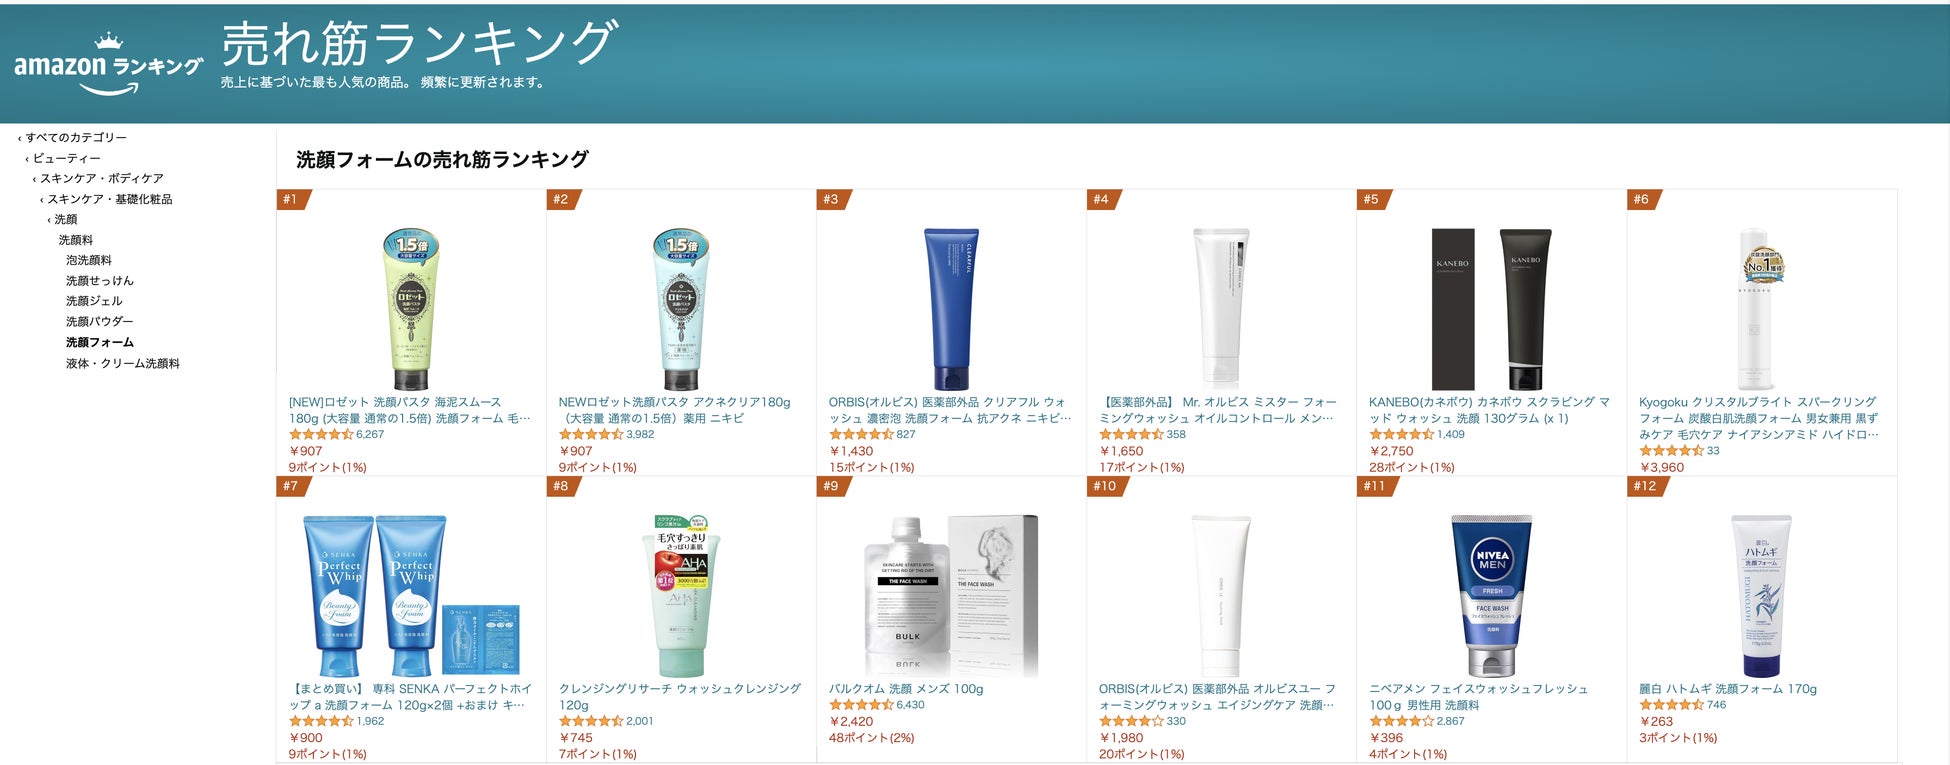Select the SENKA Perfect Whip twin pack image
Image resolution: width=1950 pixels, height=765 pixels.
click(411, 596)
